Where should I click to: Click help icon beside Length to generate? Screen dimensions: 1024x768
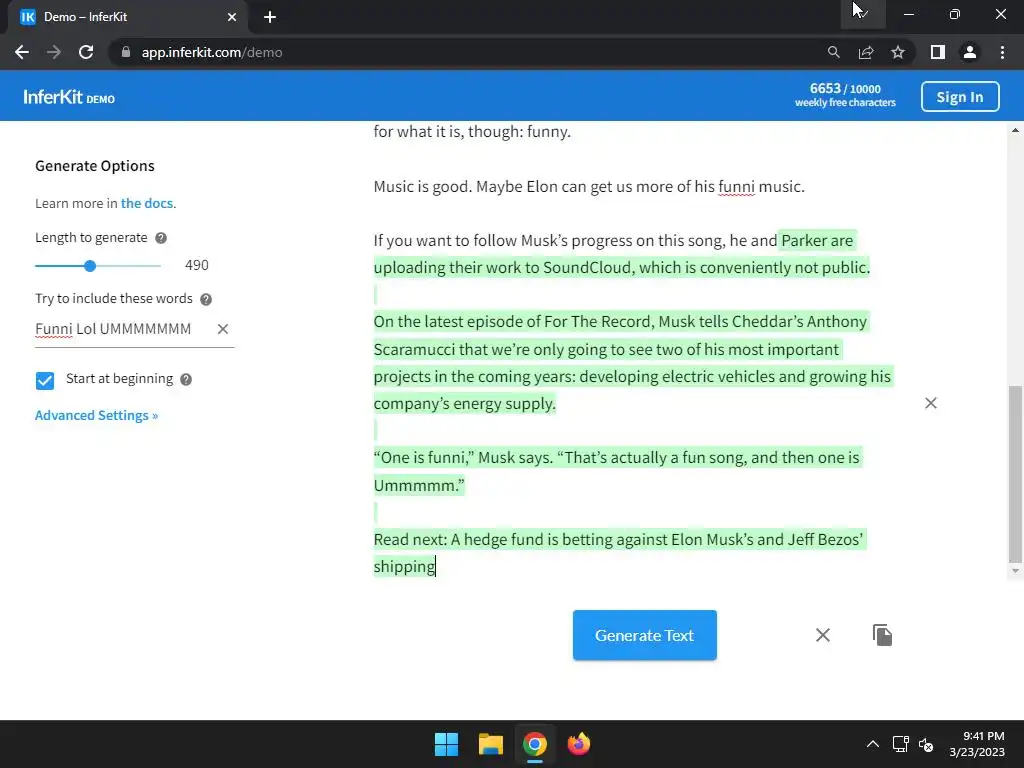point(161,238)
